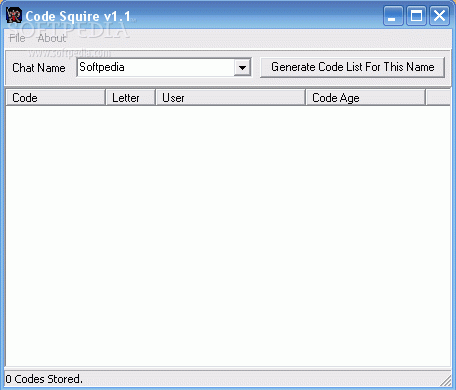Sort by the User column header
The height and width of the screenshot is (390, 456).
point(231,98)
